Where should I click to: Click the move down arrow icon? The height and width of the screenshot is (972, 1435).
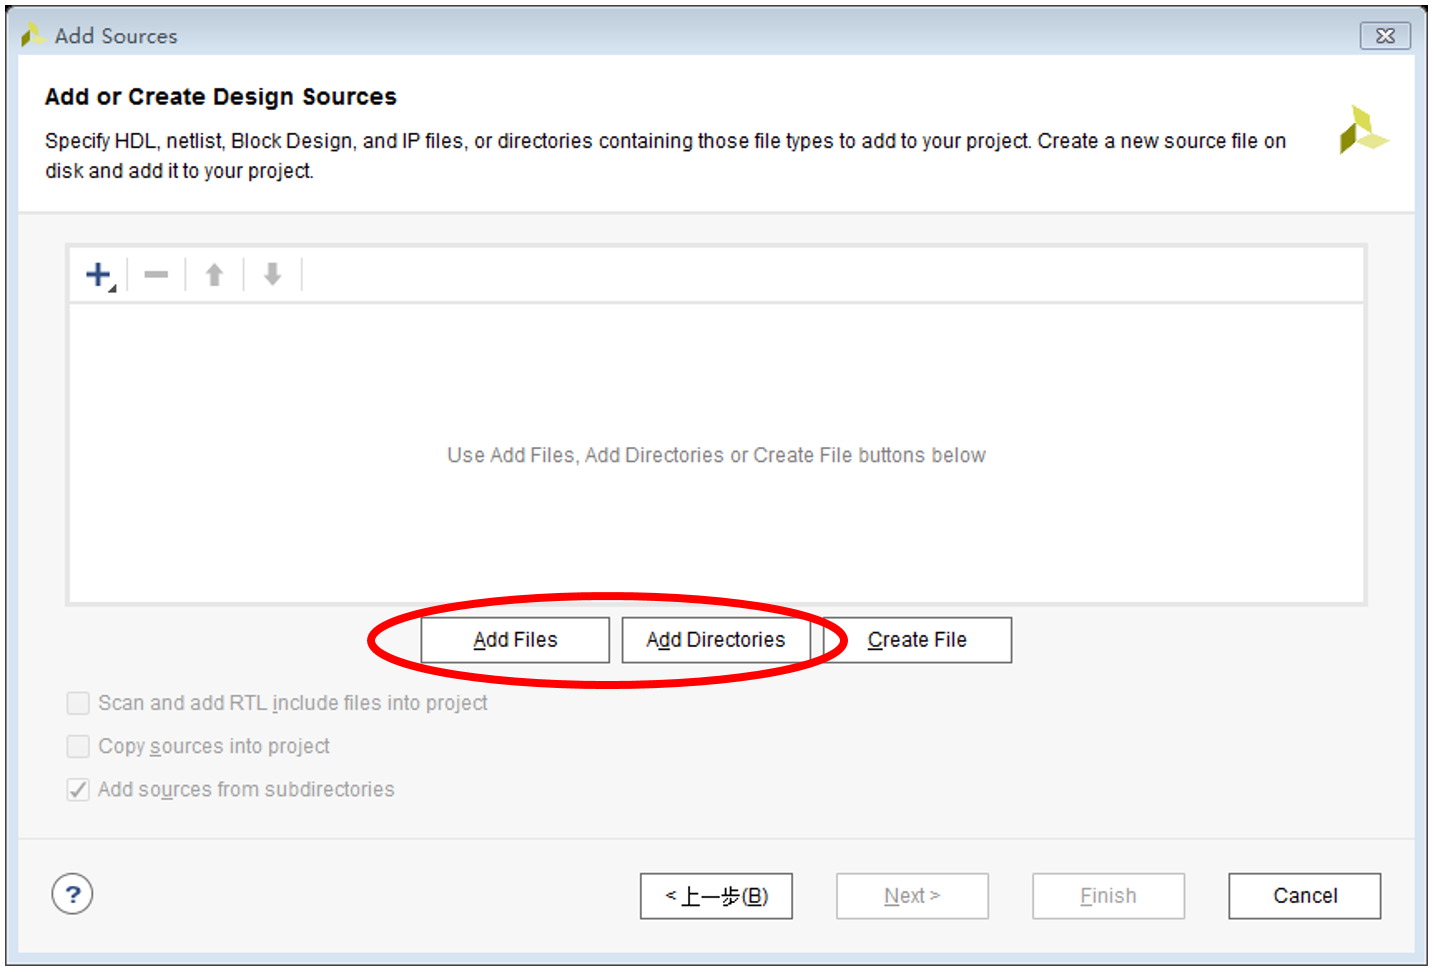point(272,275)
